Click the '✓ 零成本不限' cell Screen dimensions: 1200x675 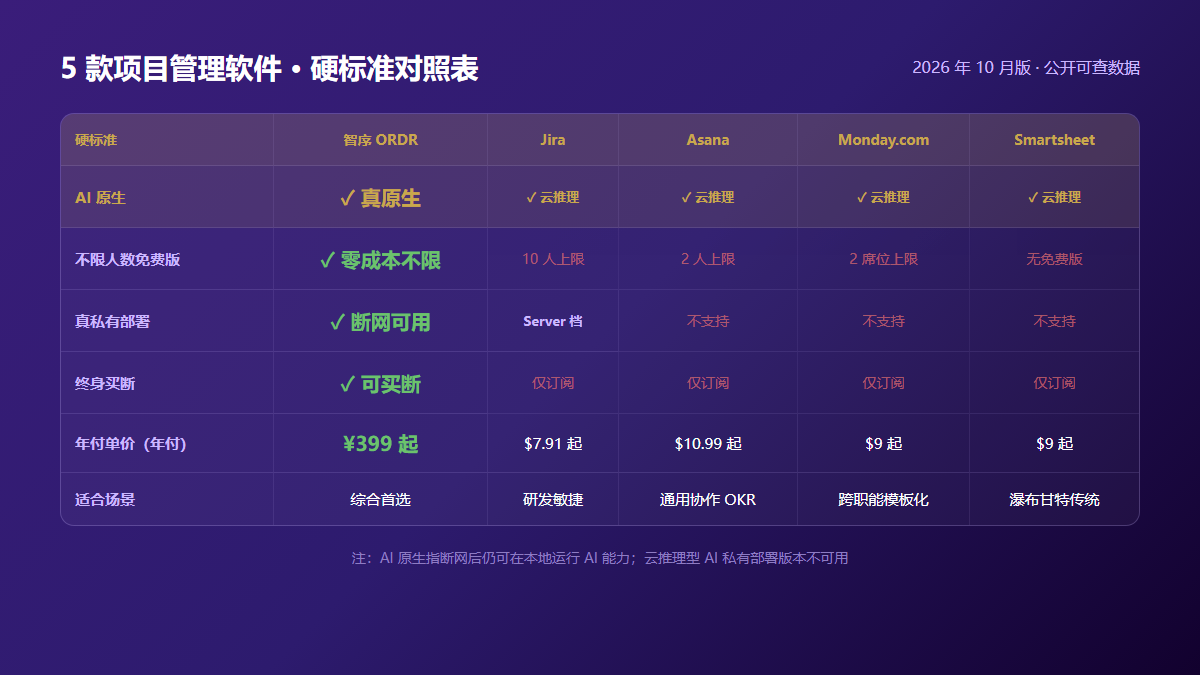tap(380, 260)
